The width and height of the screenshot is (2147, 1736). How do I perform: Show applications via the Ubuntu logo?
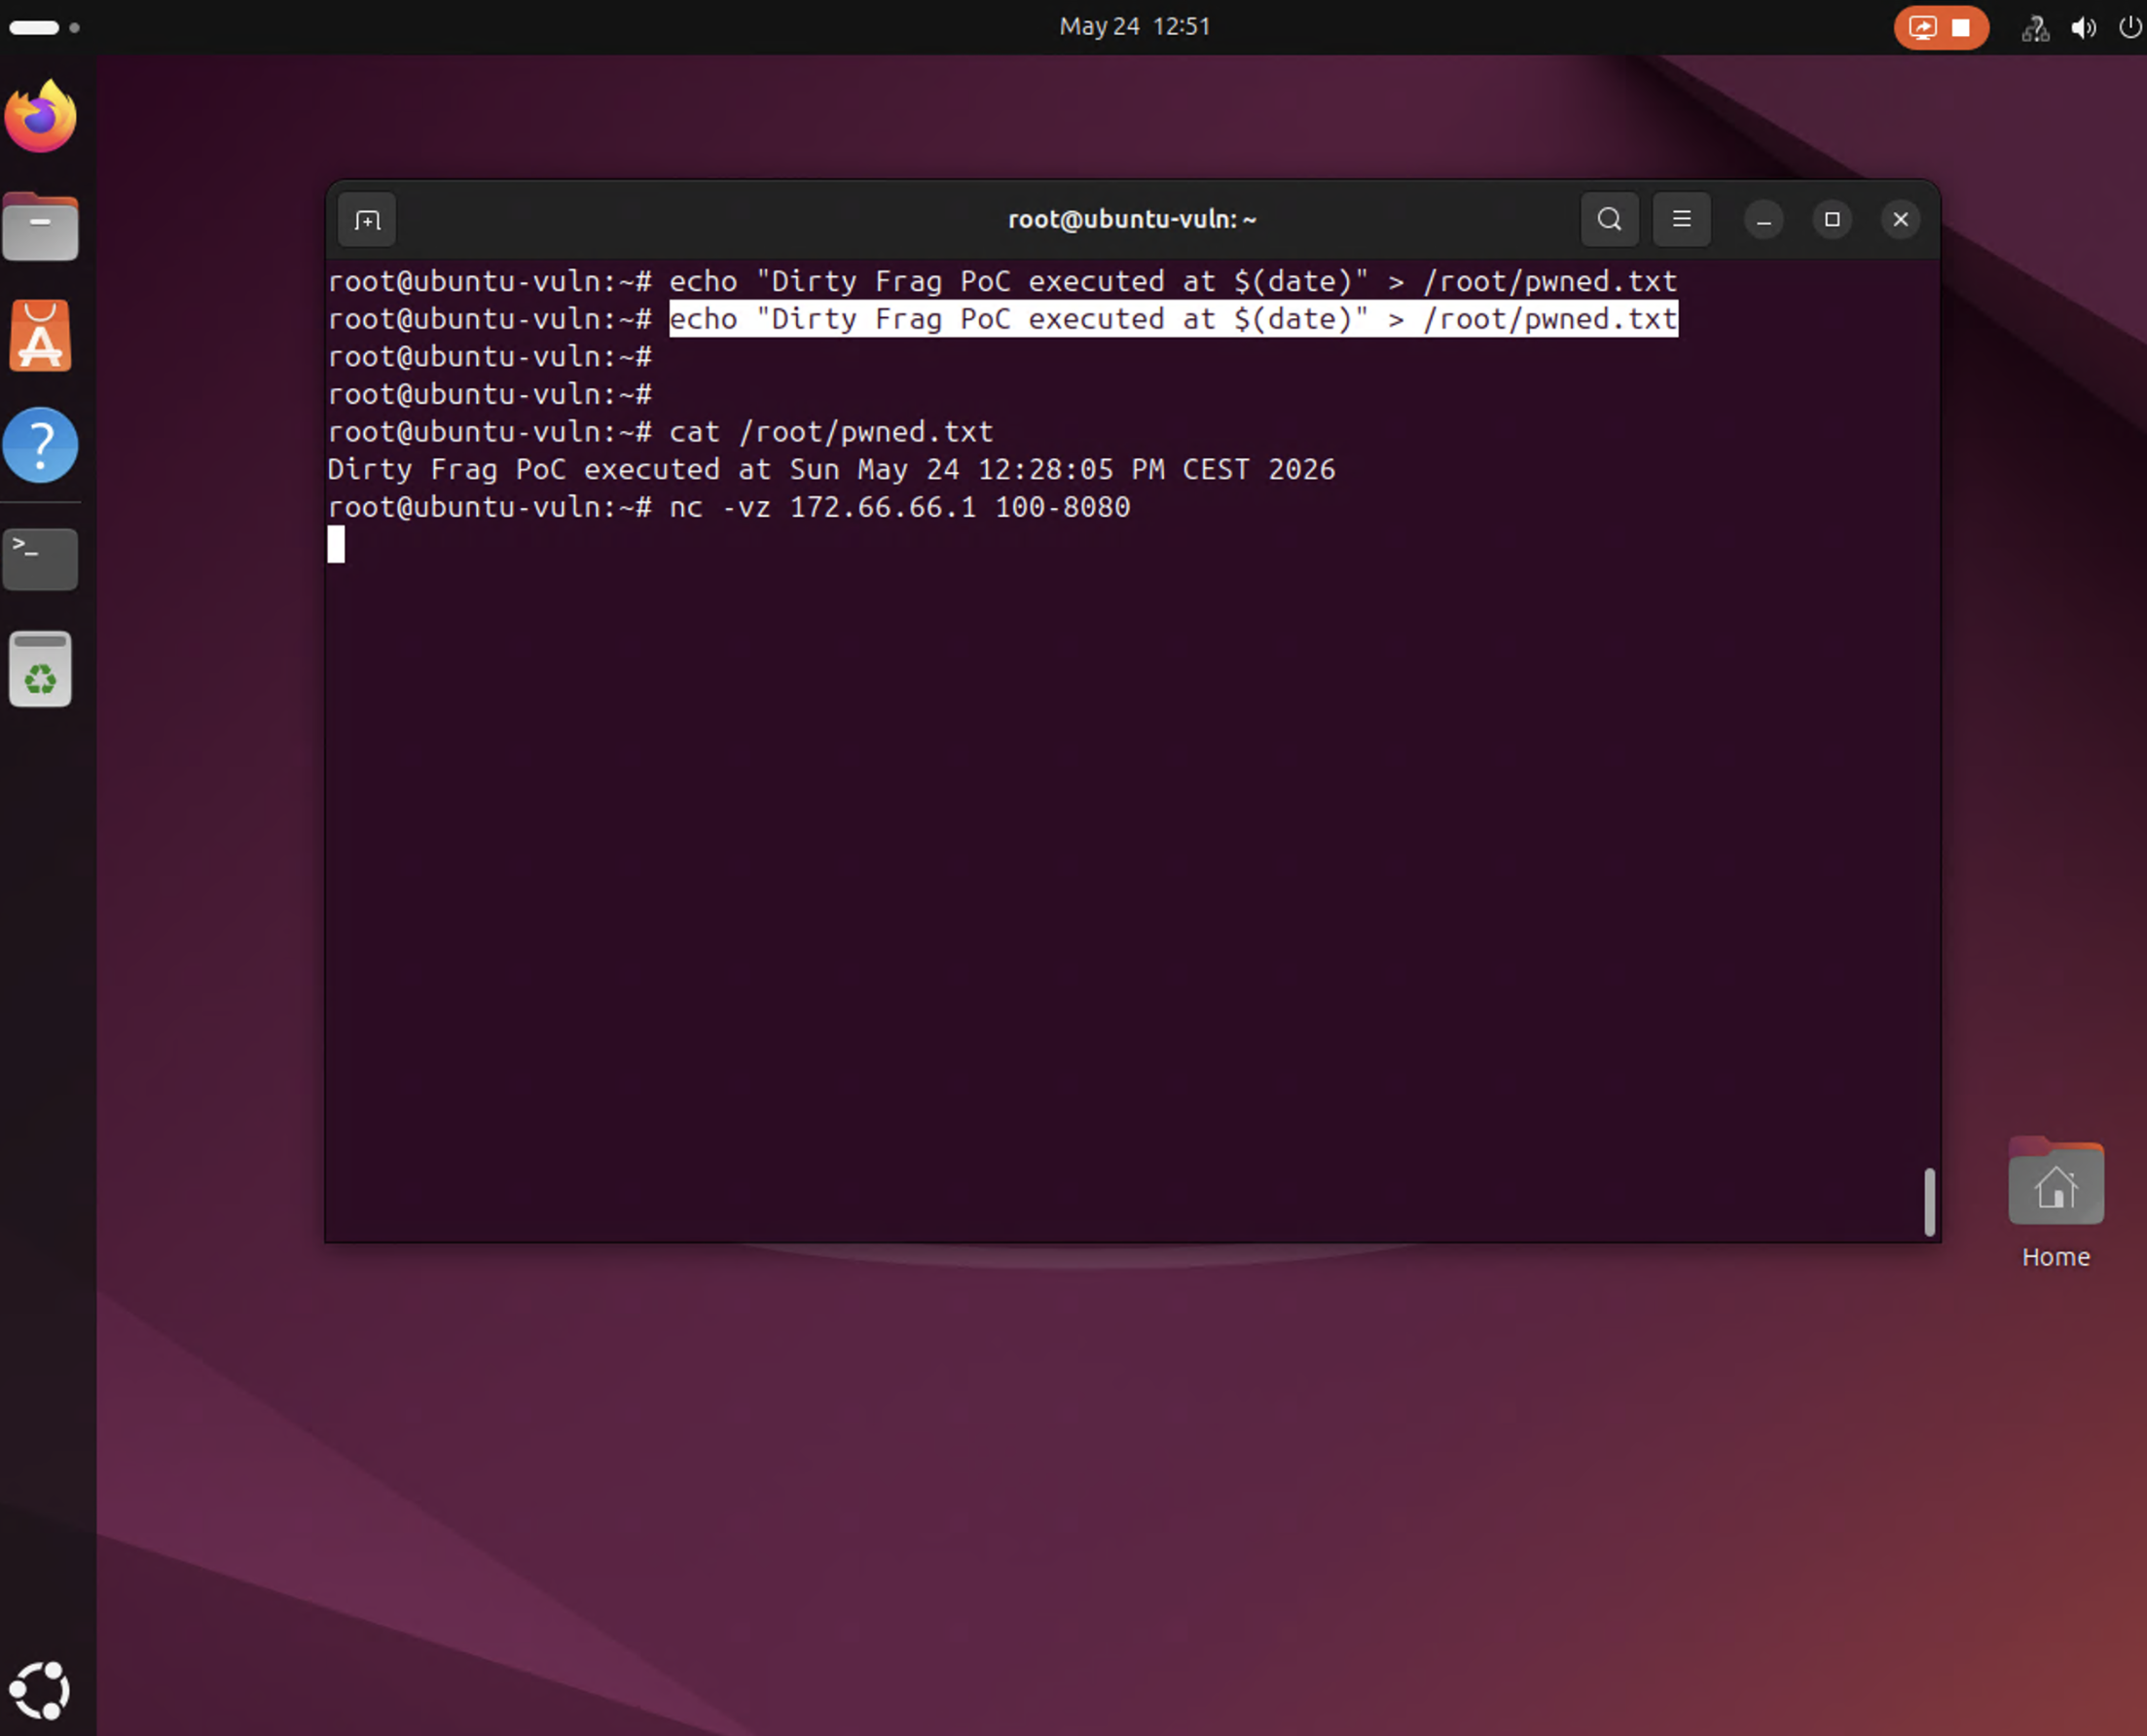point(40,1690)
